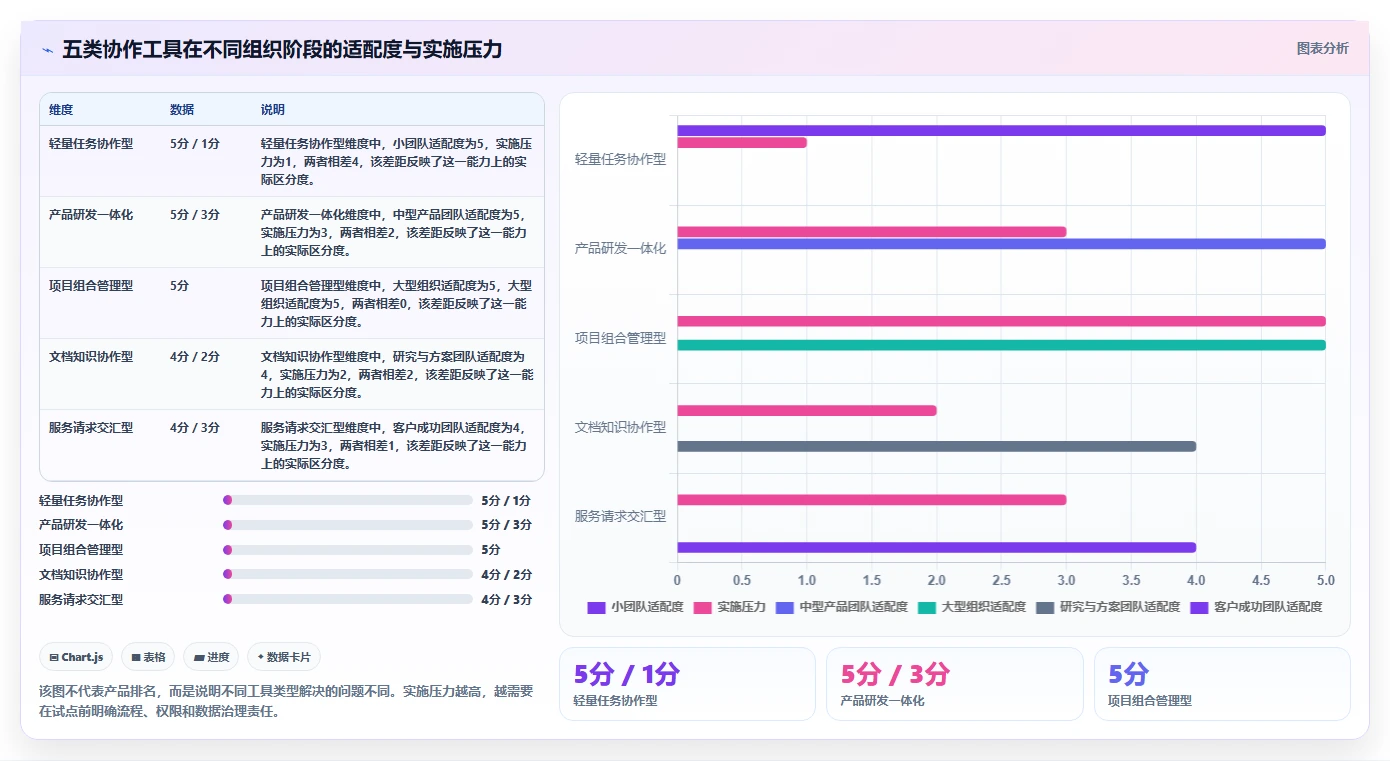Viewport: 1390px width, 761px height.
Task: Open the 5分 项目组合管理型 data card
Action: pos(1222,684)
